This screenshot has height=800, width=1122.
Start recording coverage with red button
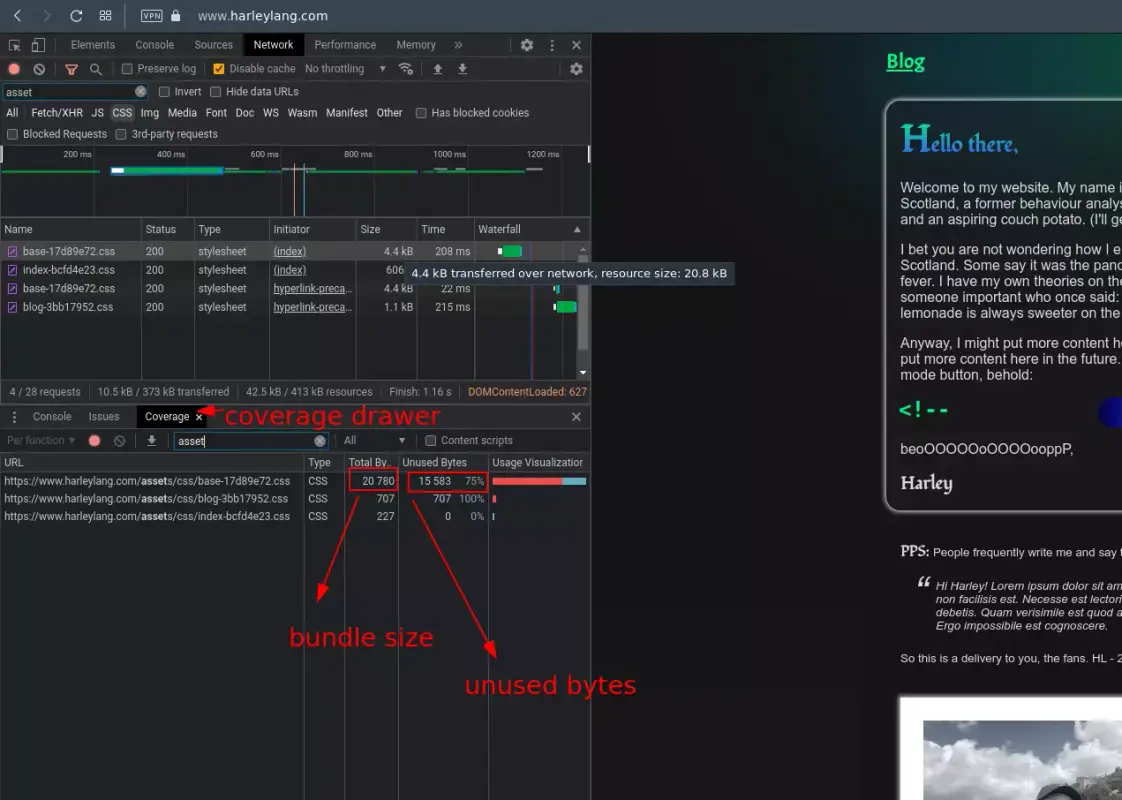[x=94, y=441]
